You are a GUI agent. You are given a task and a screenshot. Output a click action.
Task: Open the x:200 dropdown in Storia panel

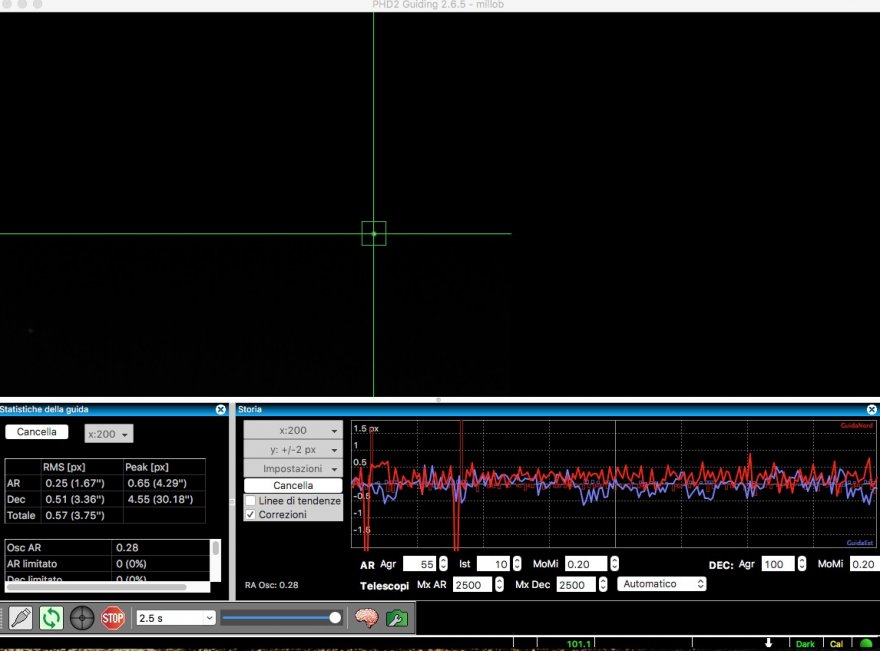click(x=293, y=431)
